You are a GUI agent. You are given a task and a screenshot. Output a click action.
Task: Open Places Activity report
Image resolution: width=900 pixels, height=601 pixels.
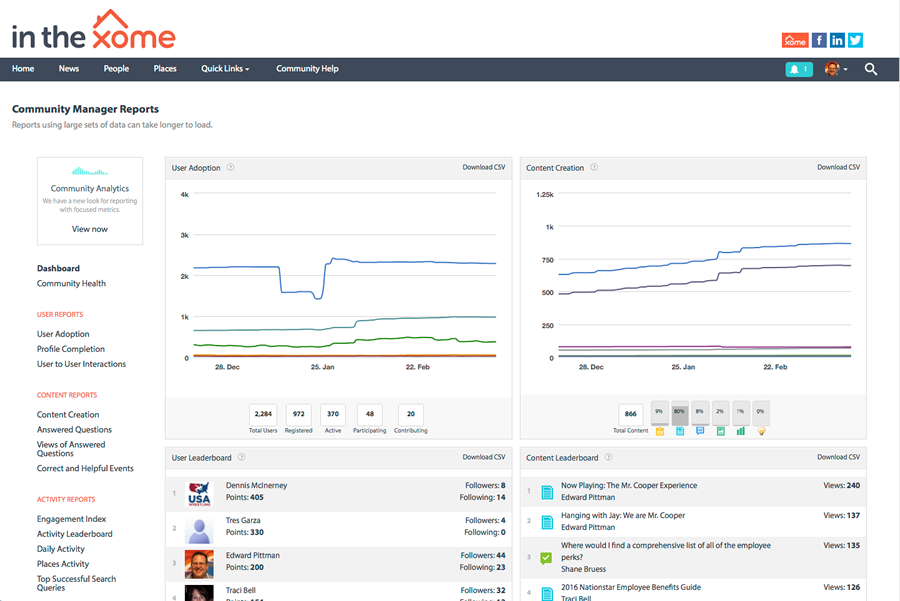[63, 564]
